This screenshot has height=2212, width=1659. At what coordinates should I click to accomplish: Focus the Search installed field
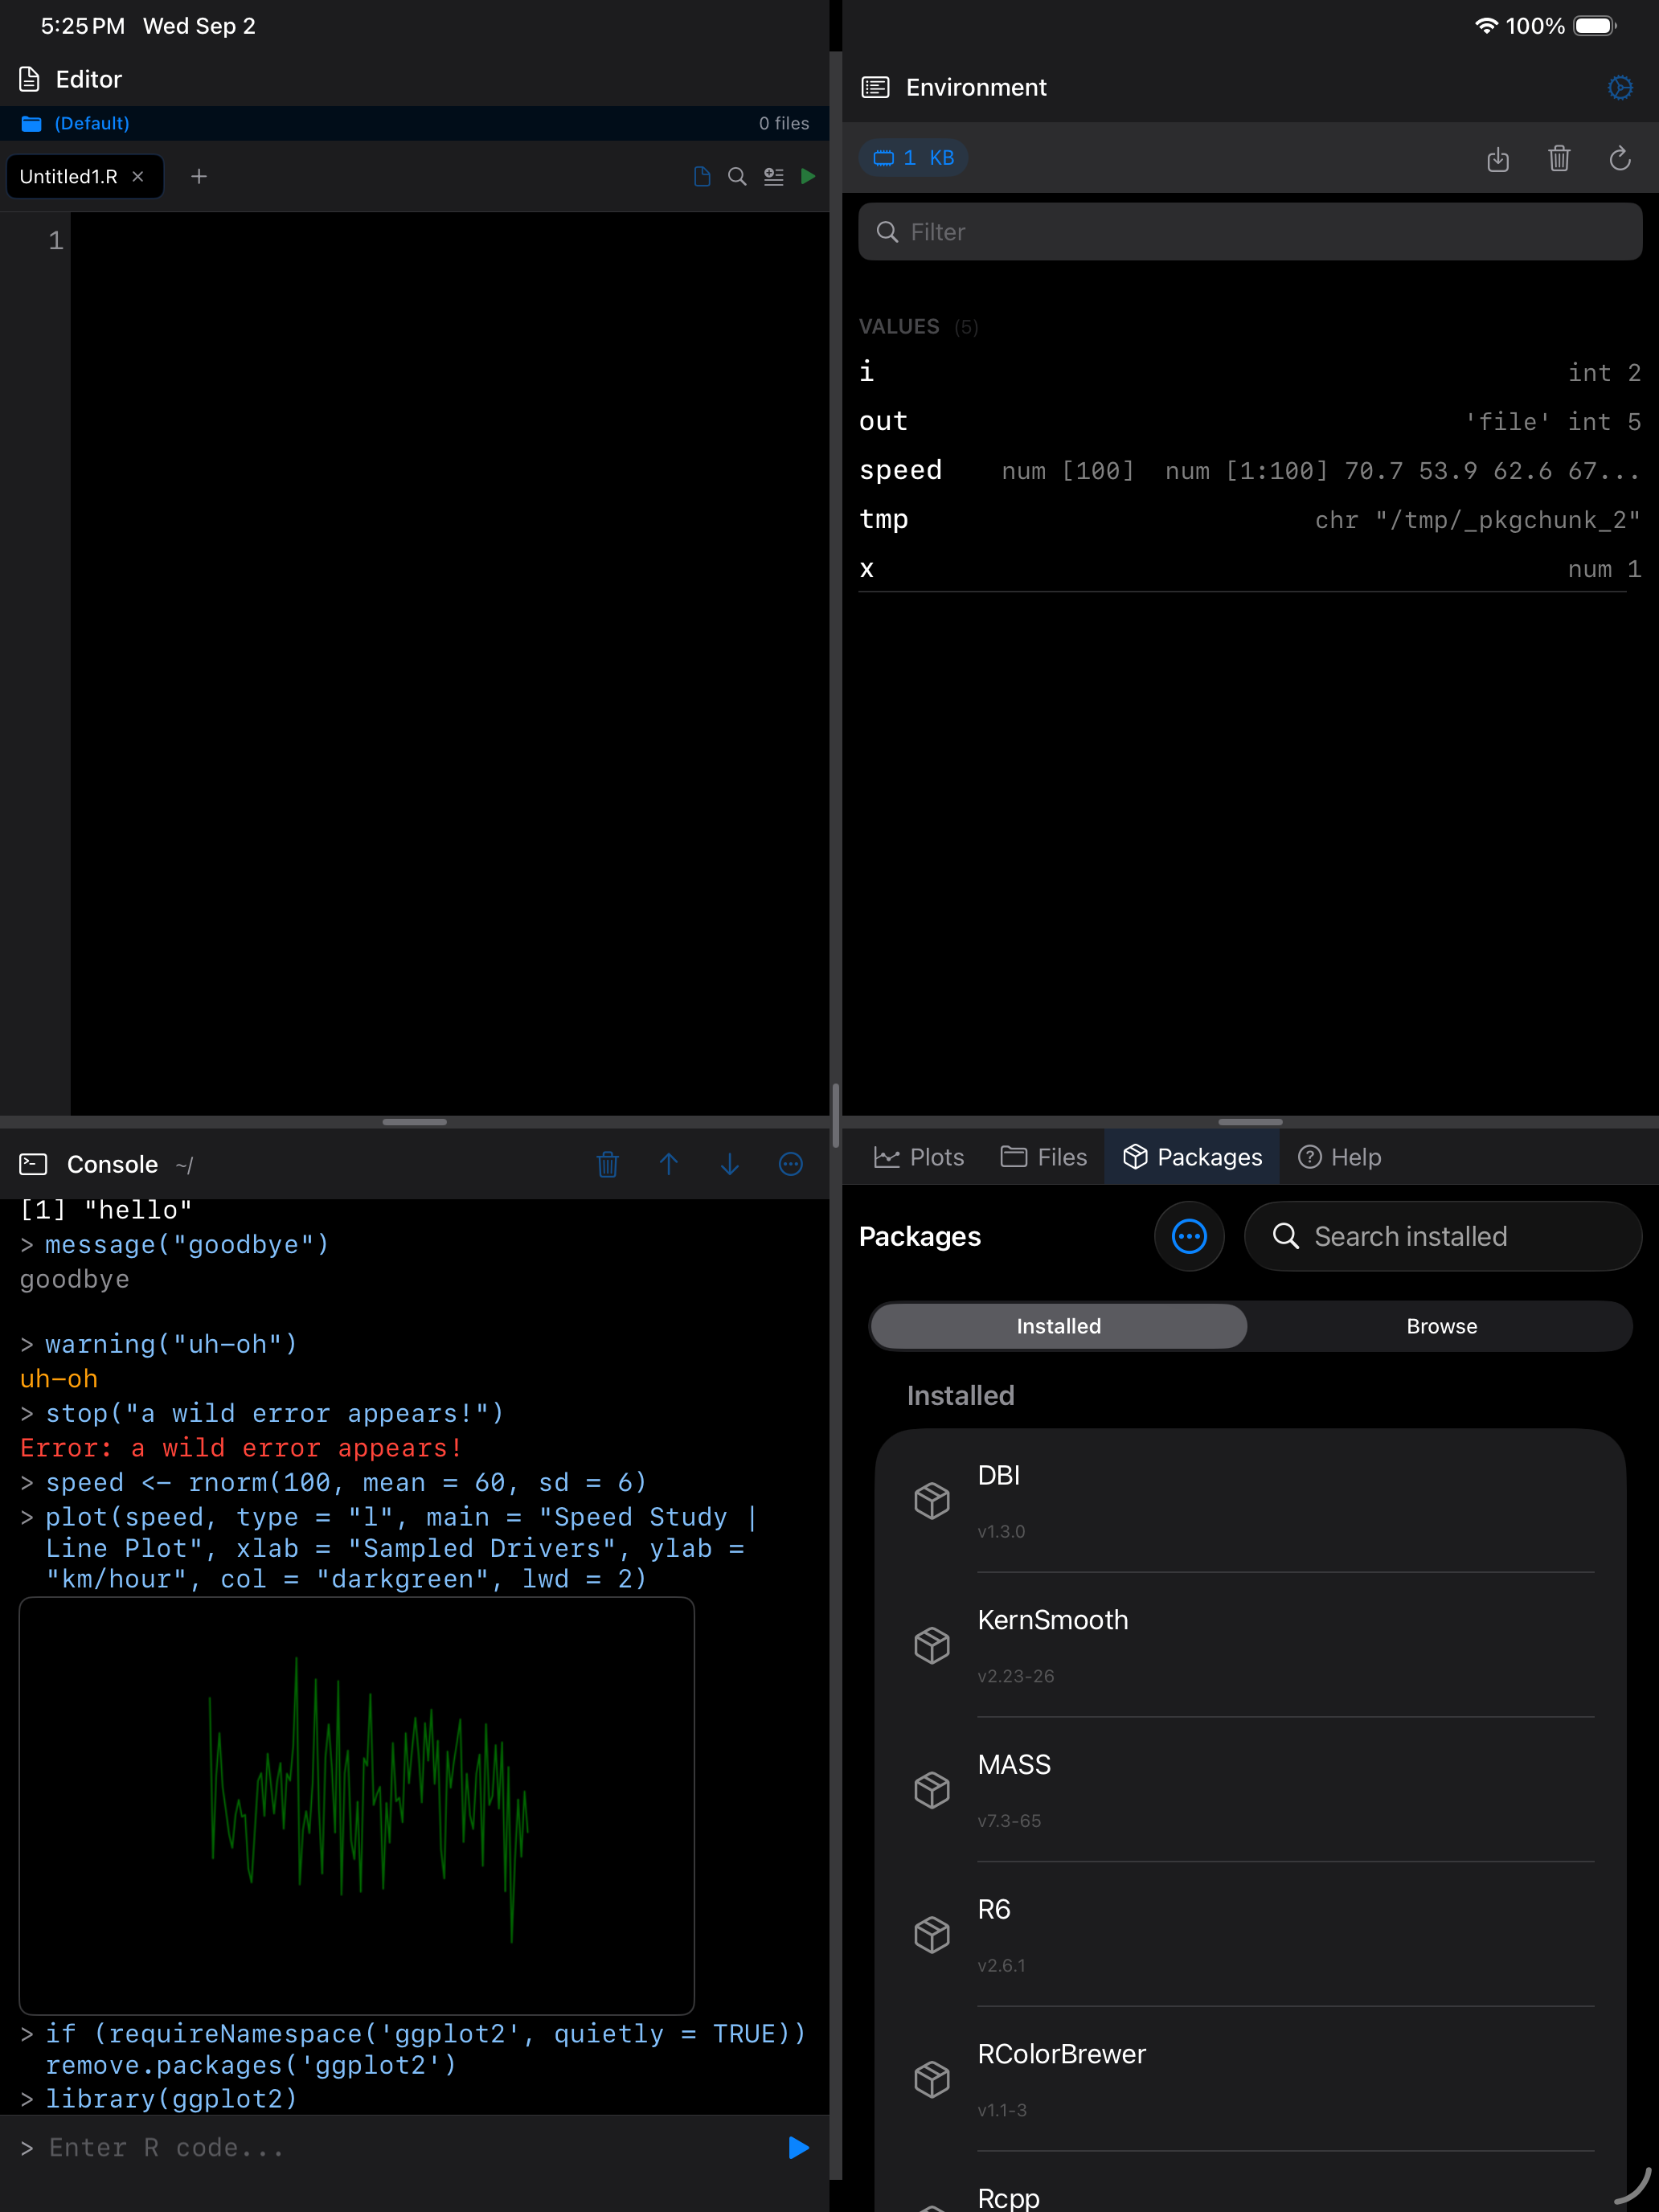coord(1443,1236)
